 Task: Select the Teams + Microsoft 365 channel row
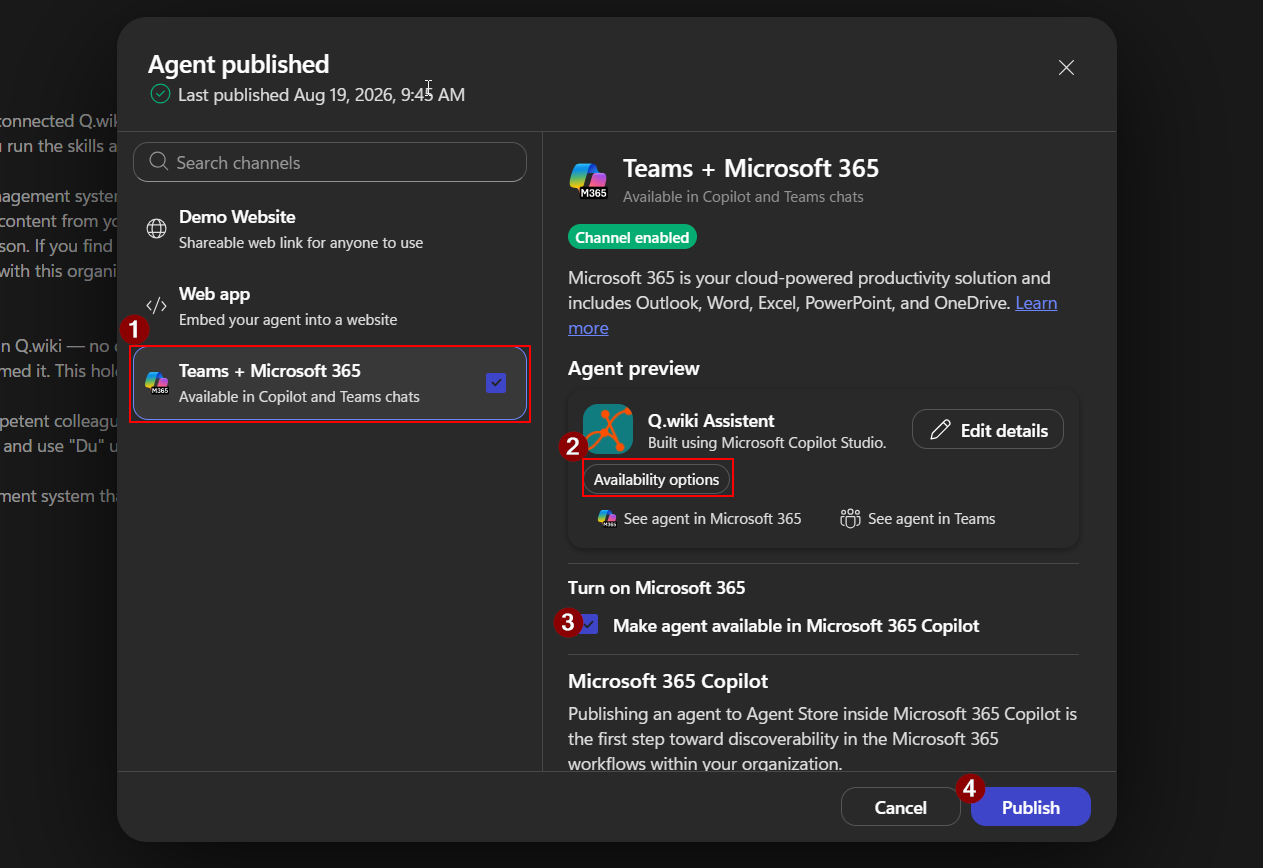330,383
